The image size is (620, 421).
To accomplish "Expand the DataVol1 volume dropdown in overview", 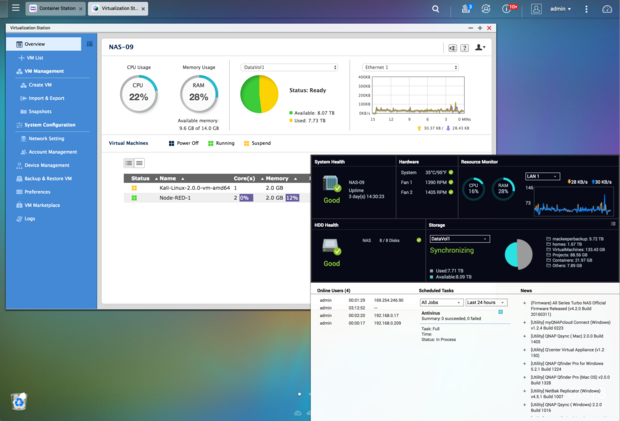I will (x=289, y=67).
